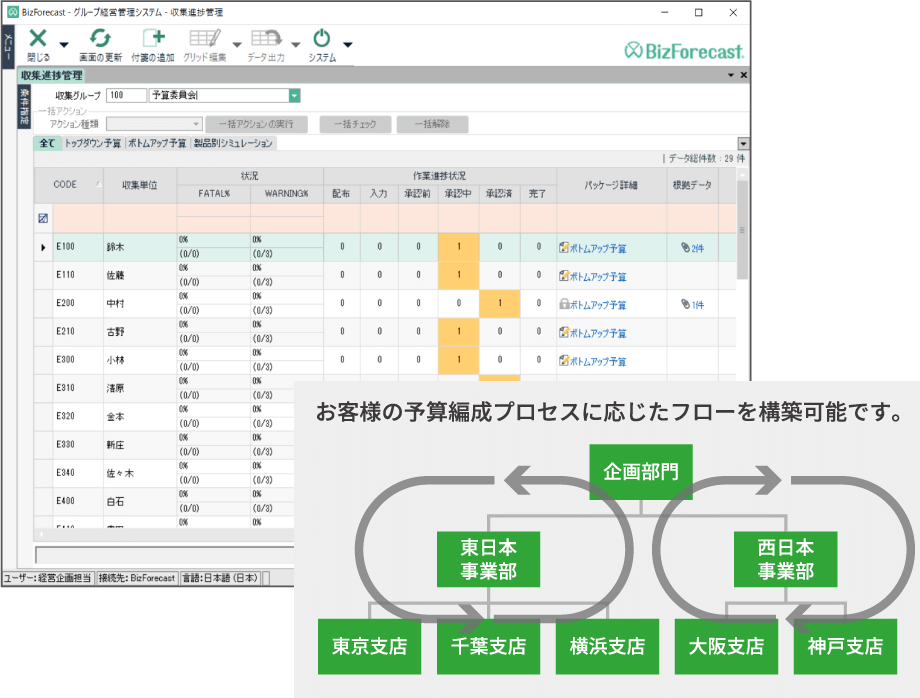Click the BizForecast app icon in title bar
The width and height of the screenshot is (920, 698).
coord(12,12)
